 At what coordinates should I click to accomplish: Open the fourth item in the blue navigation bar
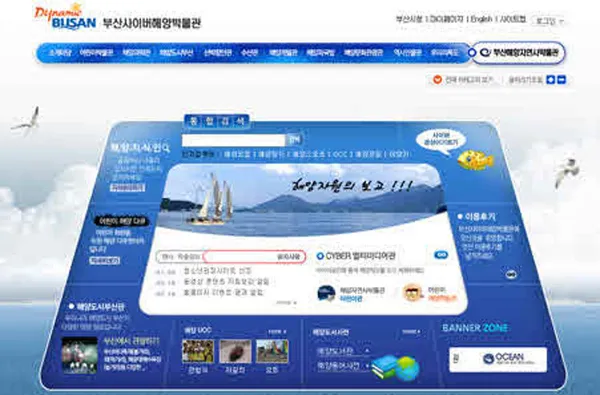176,52
